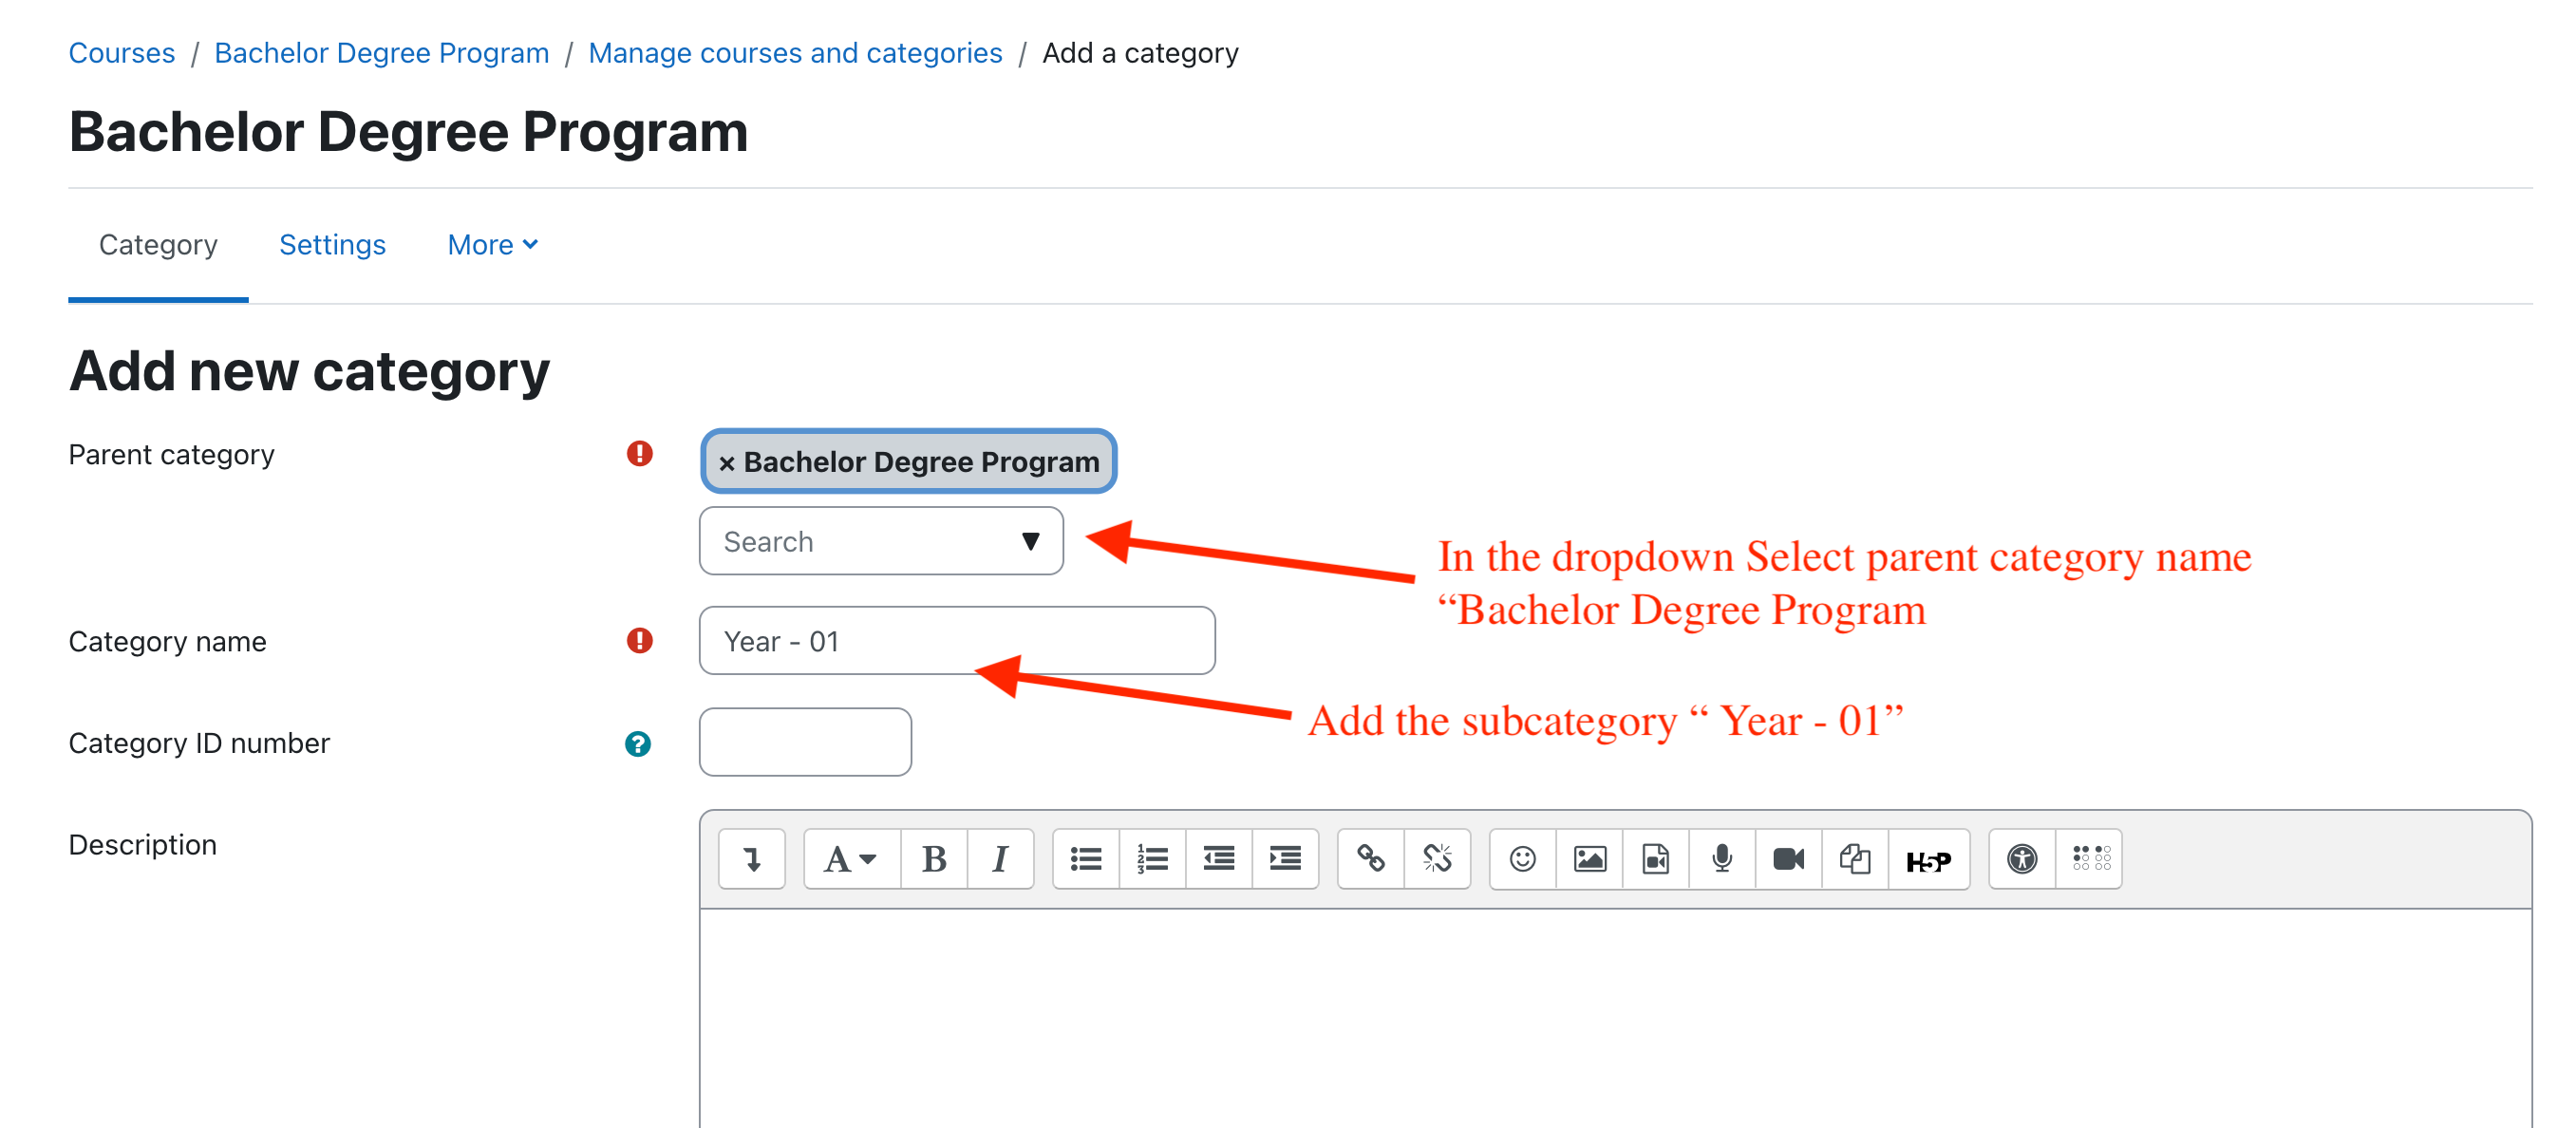Click the Record audio microphone icon
Viewport: 2576px width, 1128px height.
pyautogui.click(x=1721, y=859)
